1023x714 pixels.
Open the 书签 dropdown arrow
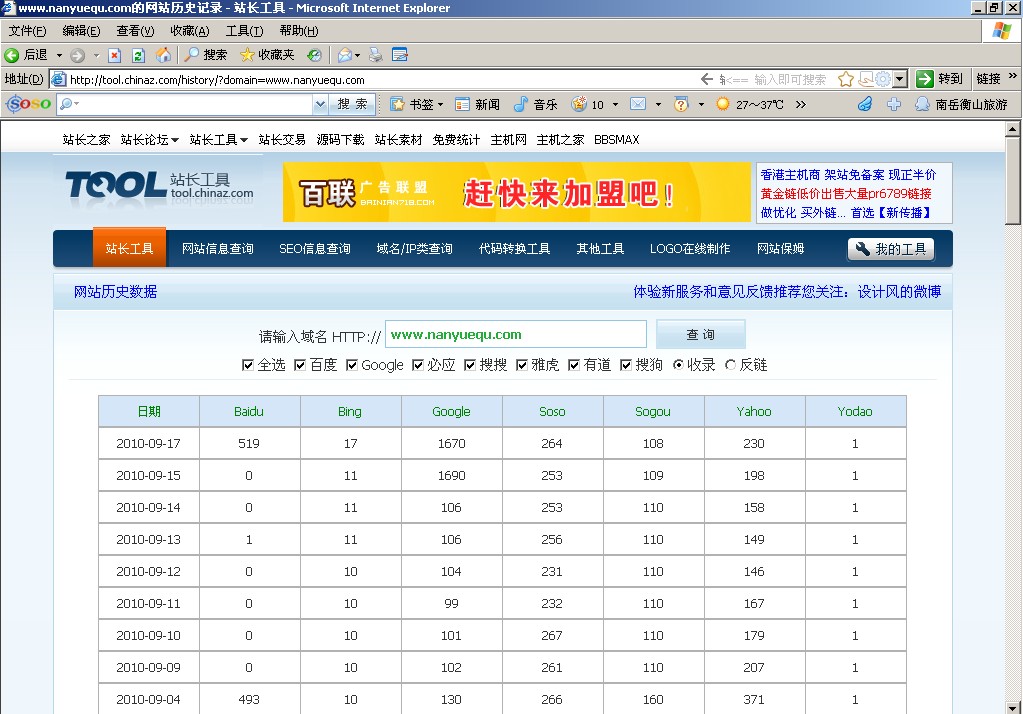pos(440,104)
